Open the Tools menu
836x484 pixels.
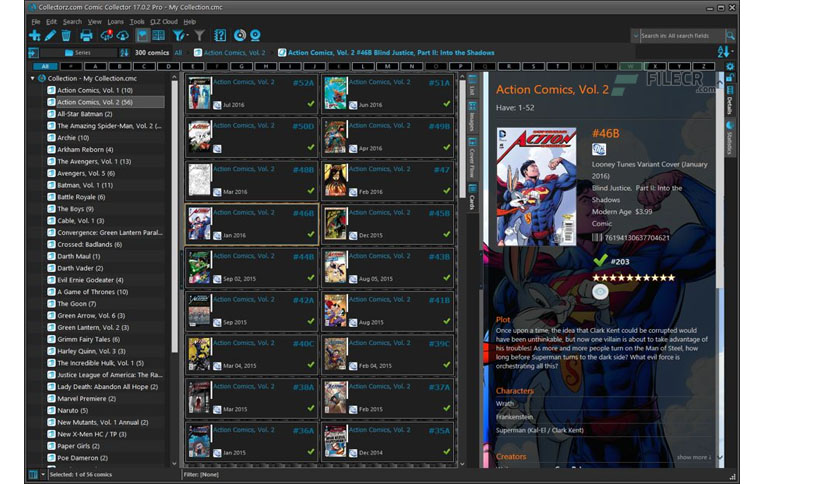[137, 22]
